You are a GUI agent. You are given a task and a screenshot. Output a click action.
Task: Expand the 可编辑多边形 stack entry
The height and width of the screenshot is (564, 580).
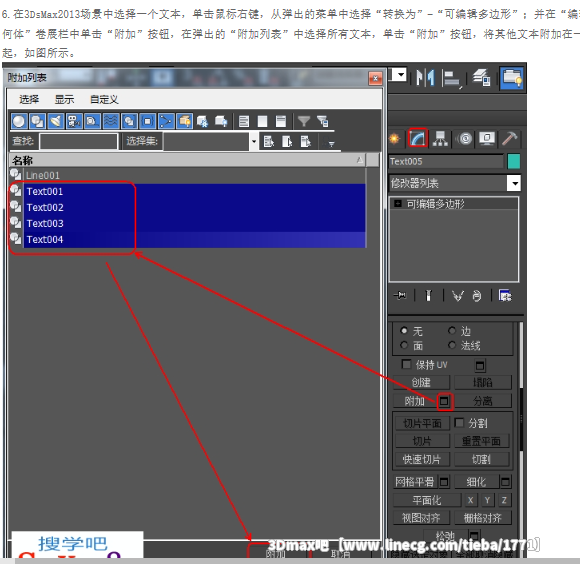point(398,204)
